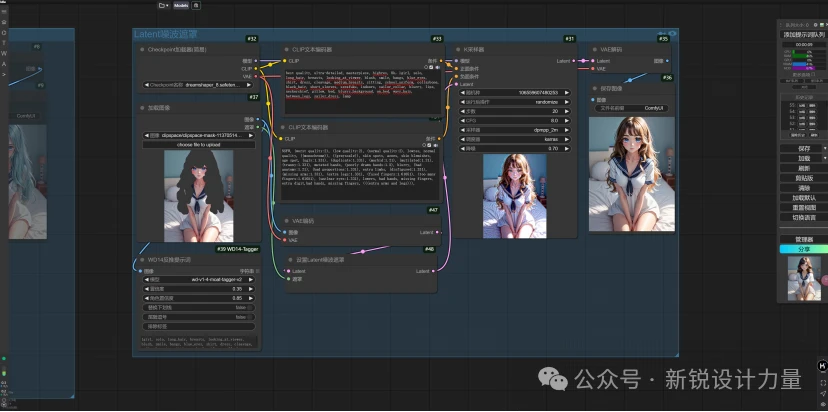This screenshot has height=412, width=828.
Task: Open the 采样器 dpmpp_2m selector
Action: [515, 130]
